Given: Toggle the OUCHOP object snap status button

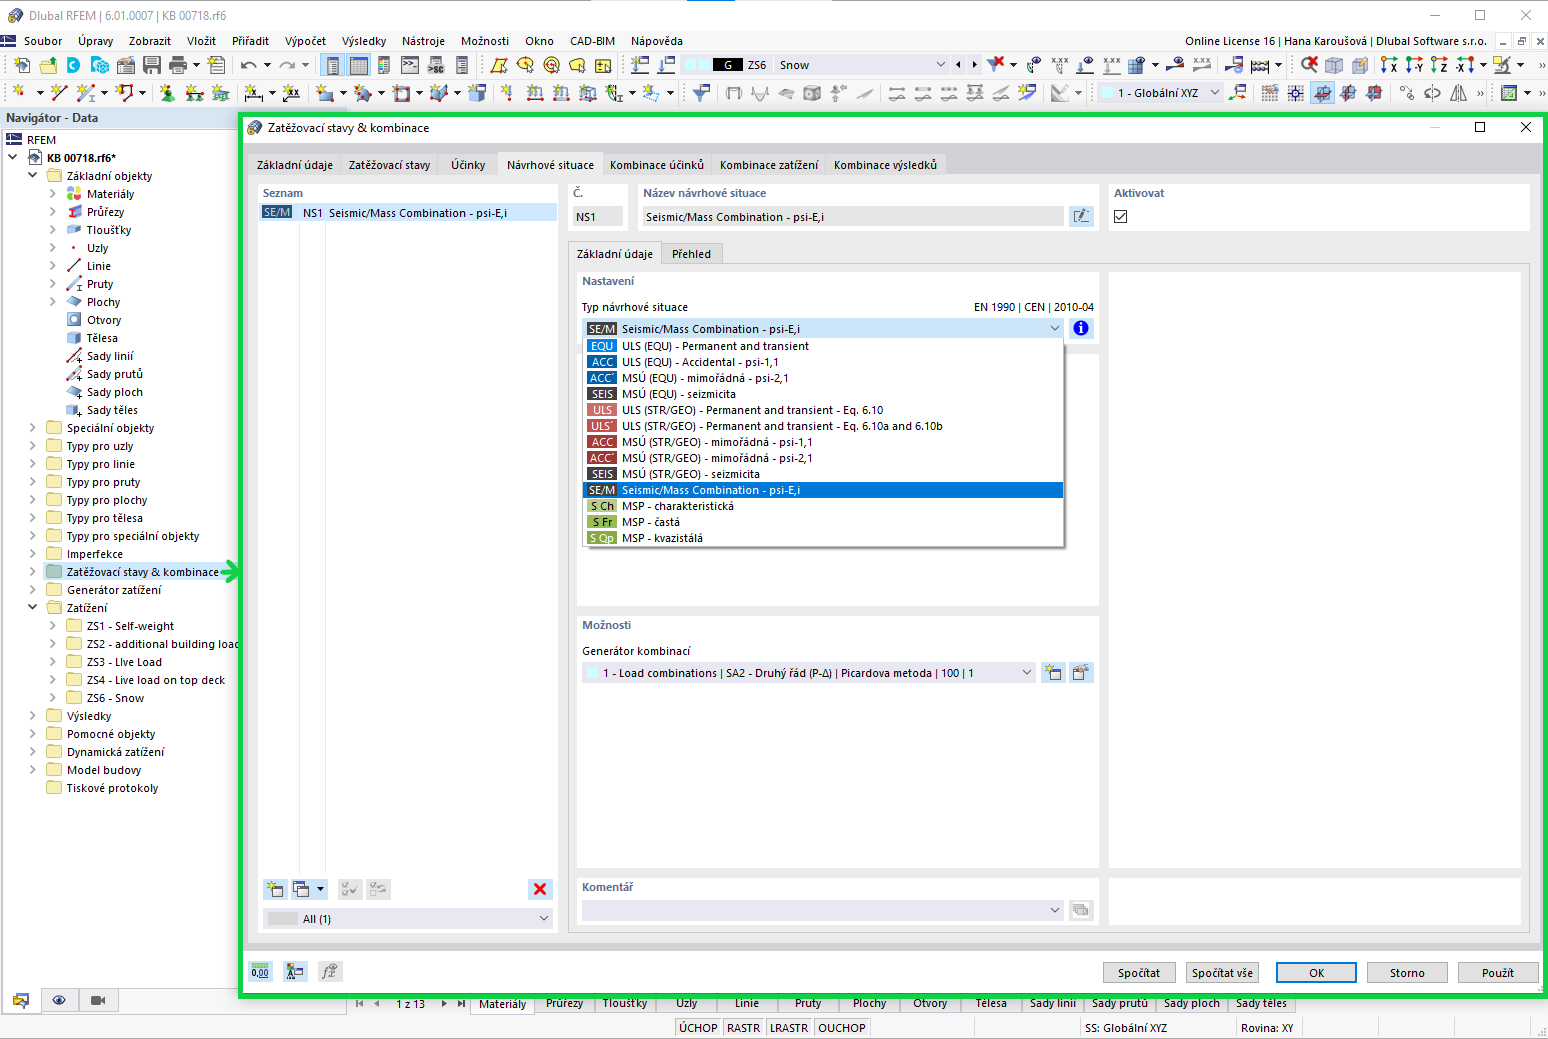Looking at the screenshot, I should pos(842,1028).
